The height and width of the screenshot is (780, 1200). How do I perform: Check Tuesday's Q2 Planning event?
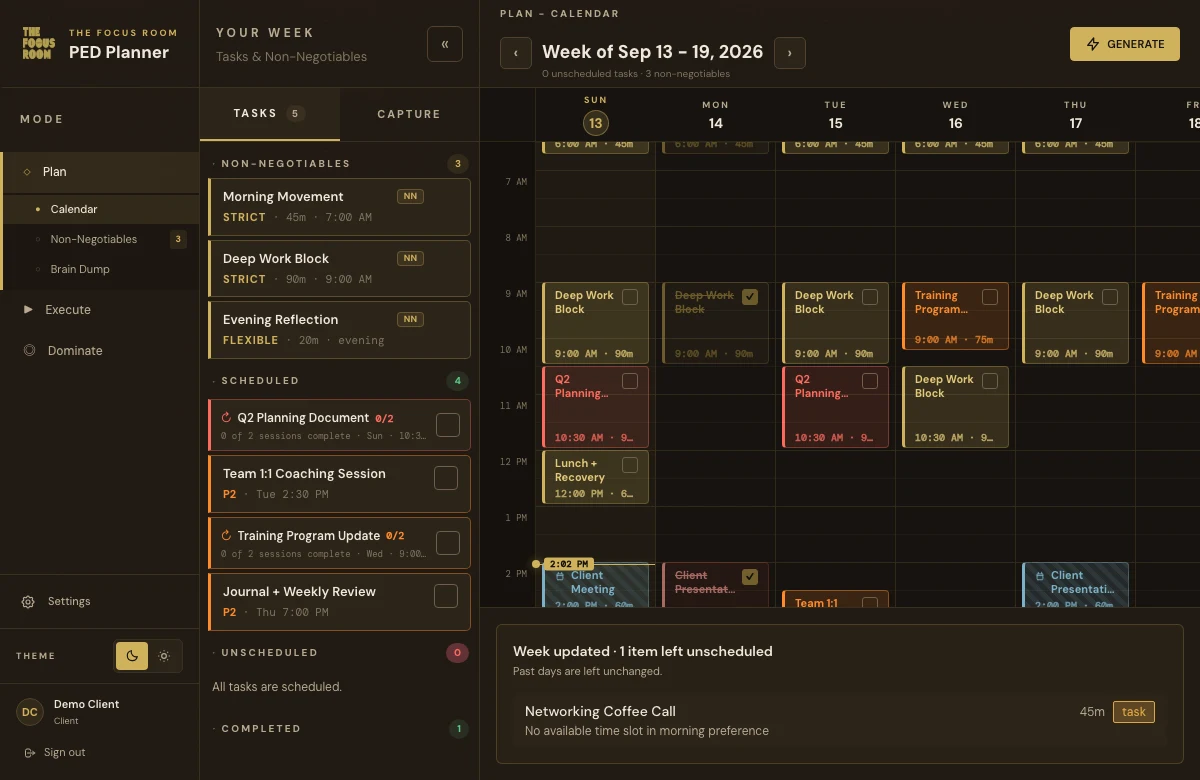point(870,381)
